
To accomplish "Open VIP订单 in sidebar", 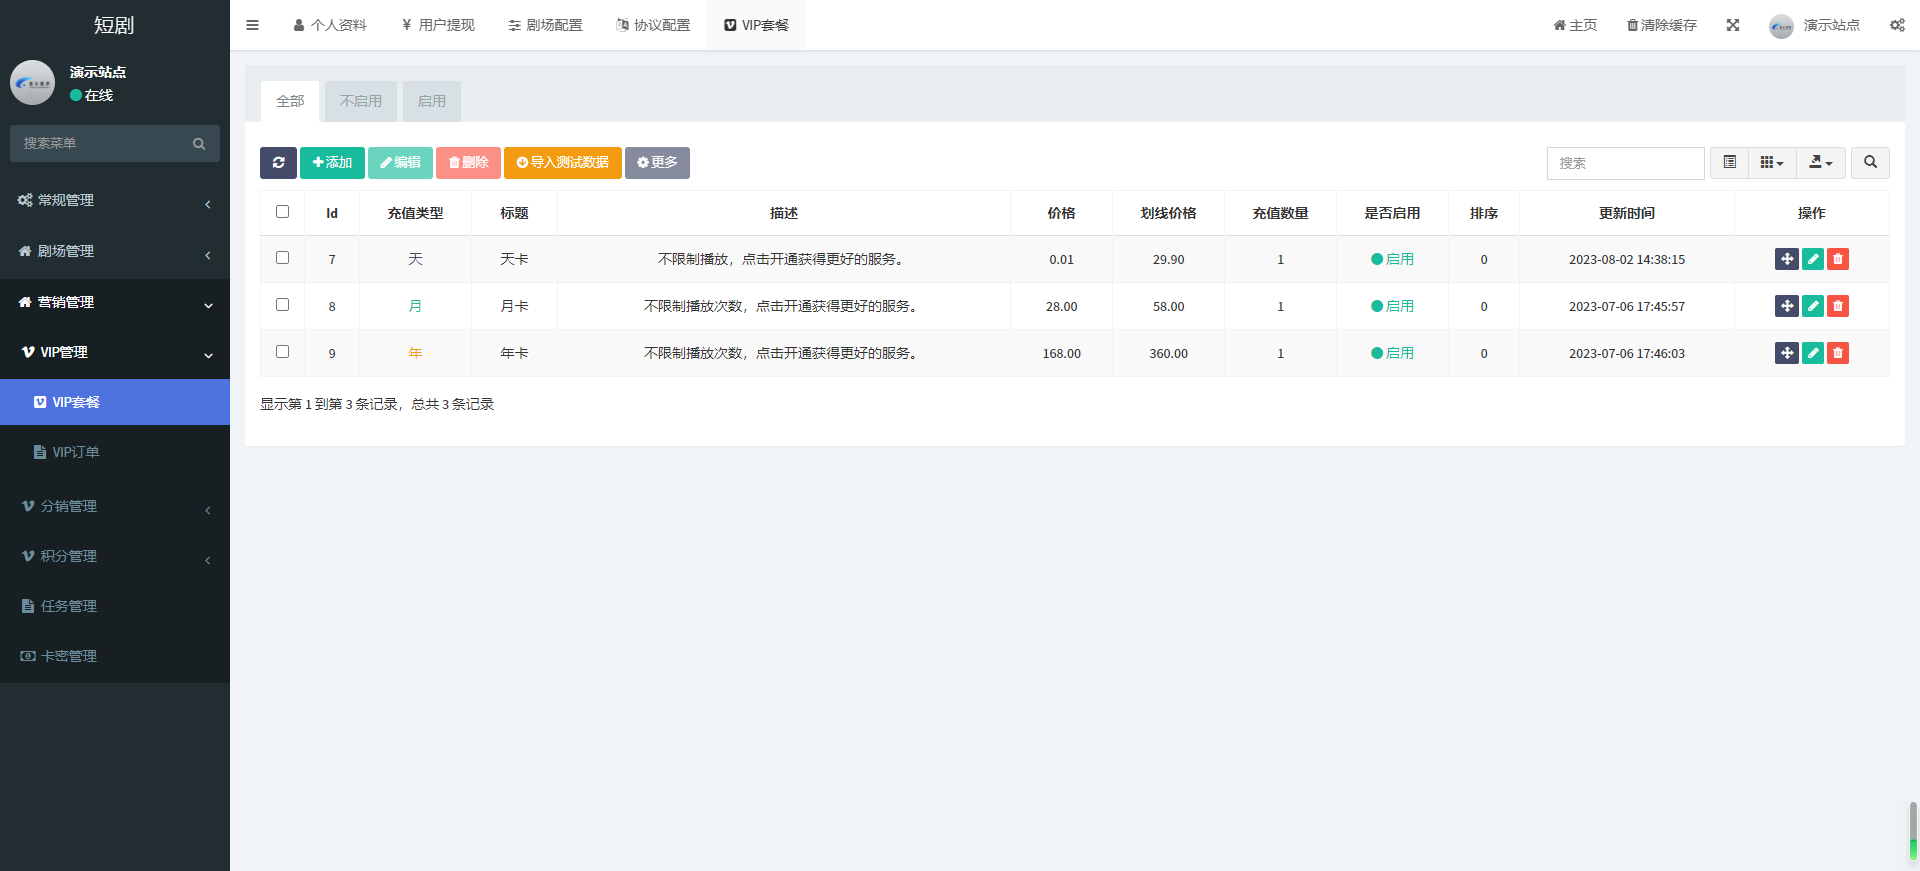I will click(x=115, y=452).
